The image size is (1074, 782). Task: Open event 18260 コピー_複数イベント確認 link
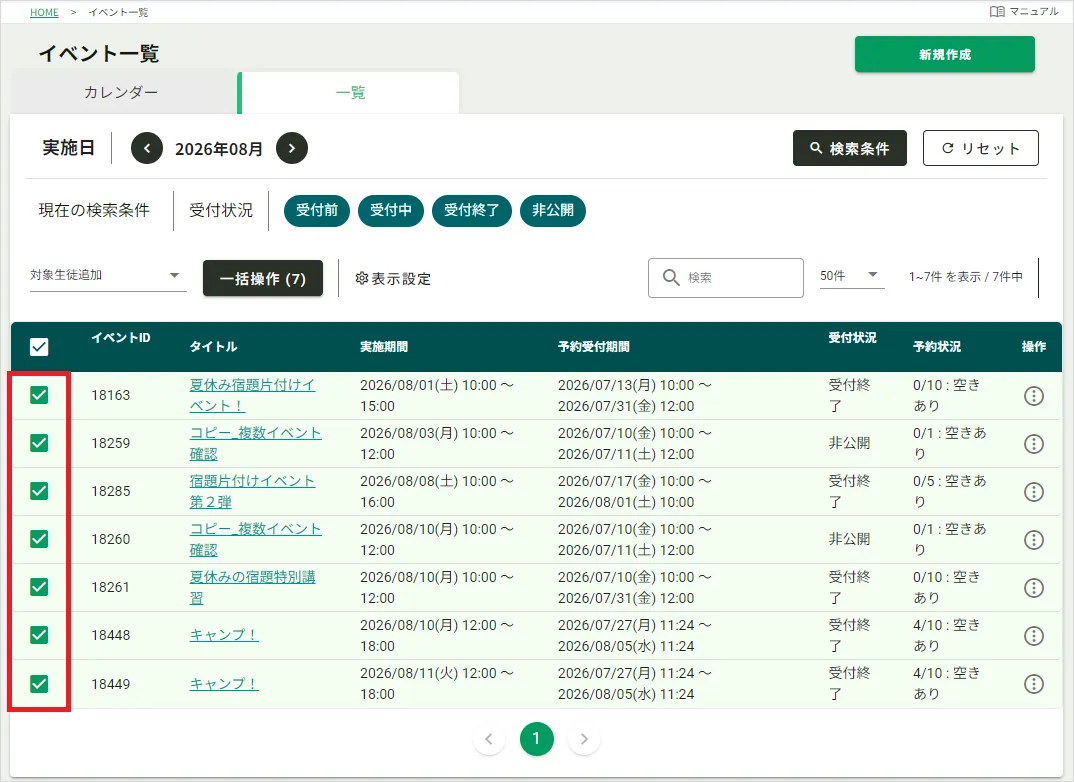tap(255, 539)
